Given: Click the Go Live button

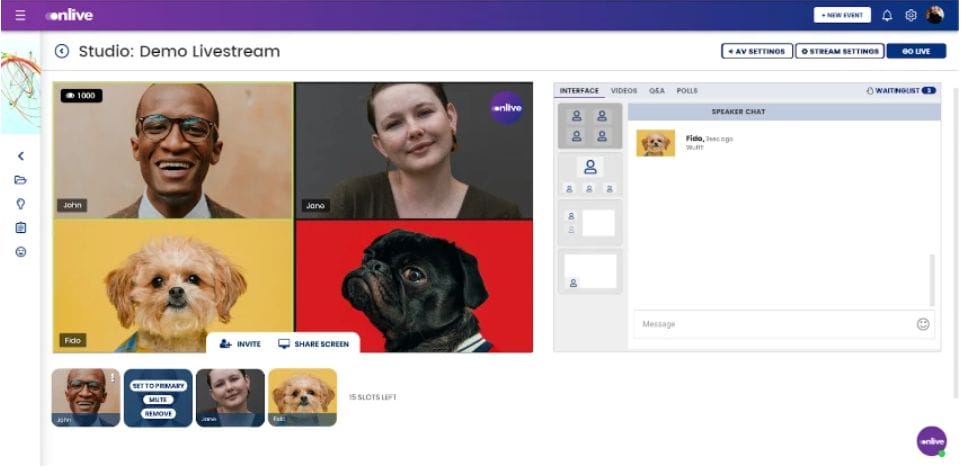Looking at the screenshot, I should 915,51.
